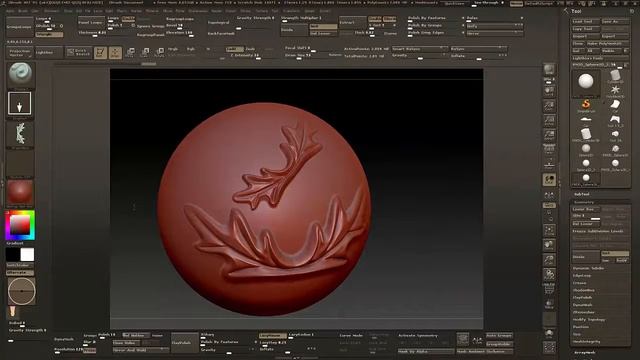Select the PolyMesh3D star tool
This screenshot has height=360, width=640.
[615, 91]
